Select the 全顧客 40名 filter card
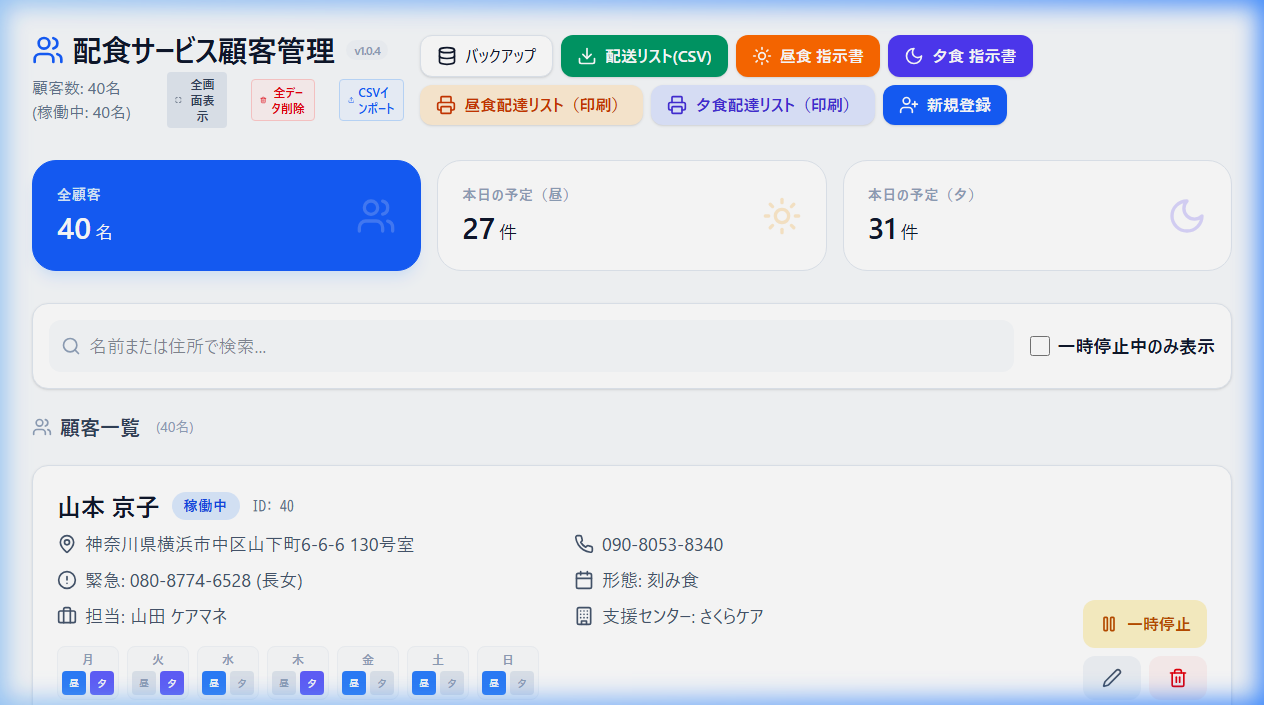1264x705 pixels. point(226,214)
